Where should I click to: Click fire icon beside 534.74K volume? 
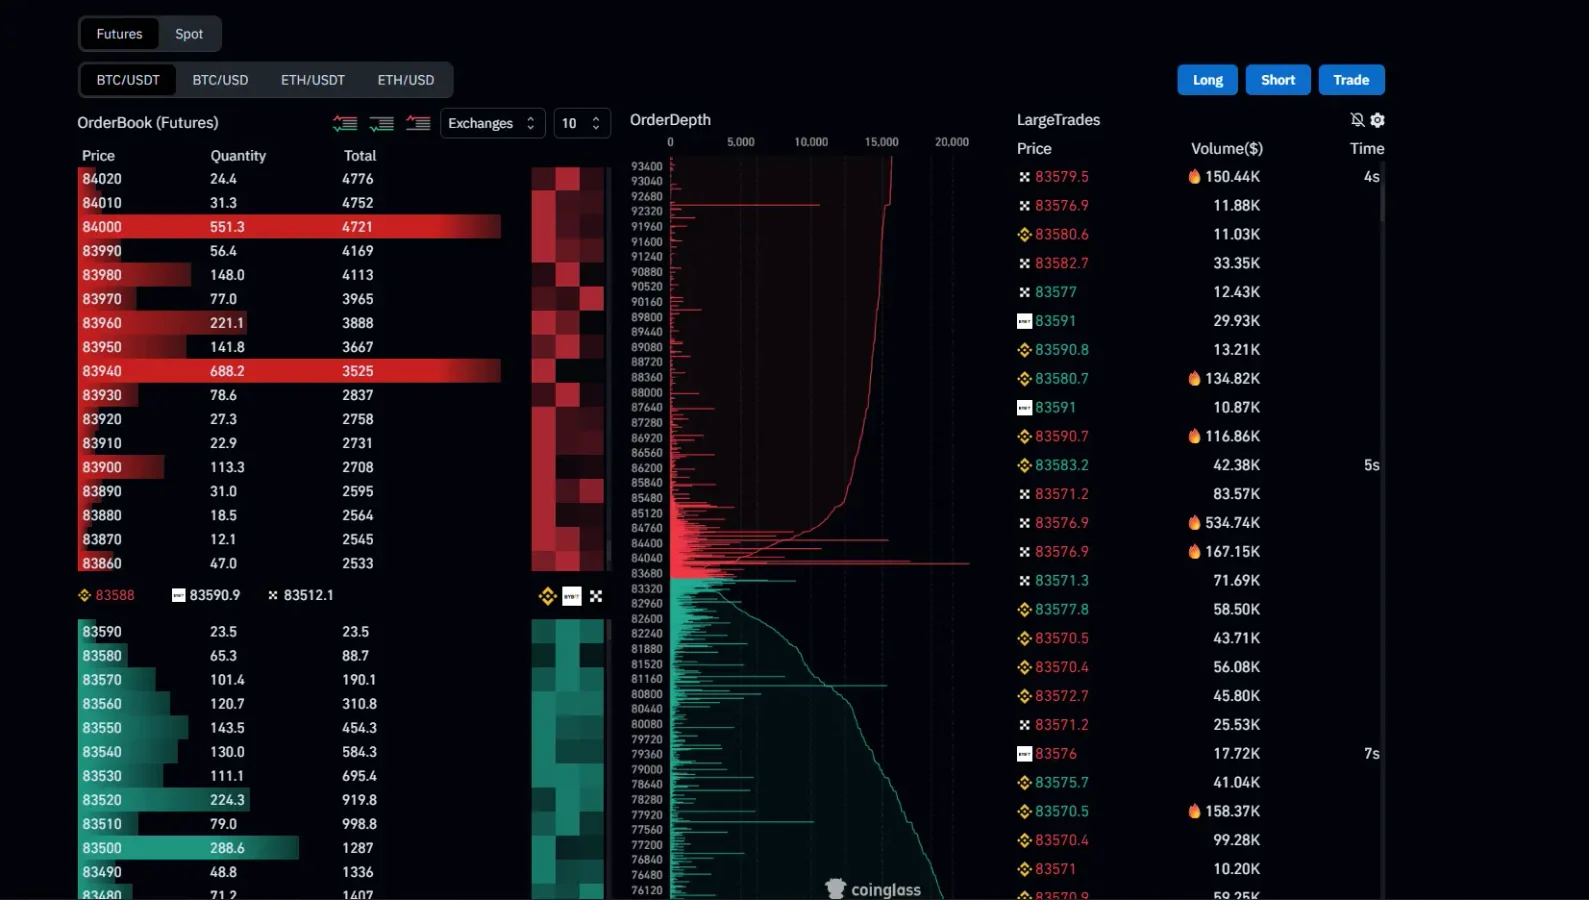point(1194,522)
